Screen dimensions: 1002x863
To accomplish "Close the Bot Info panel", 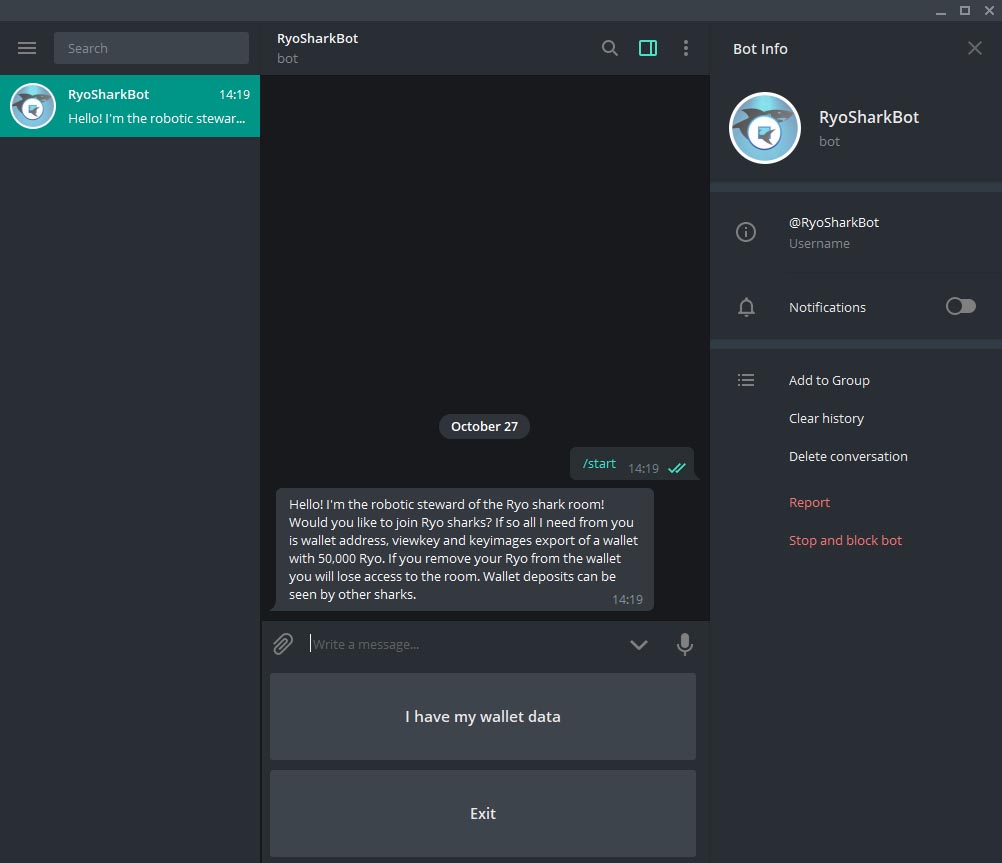I will click(x=975, y=48).
